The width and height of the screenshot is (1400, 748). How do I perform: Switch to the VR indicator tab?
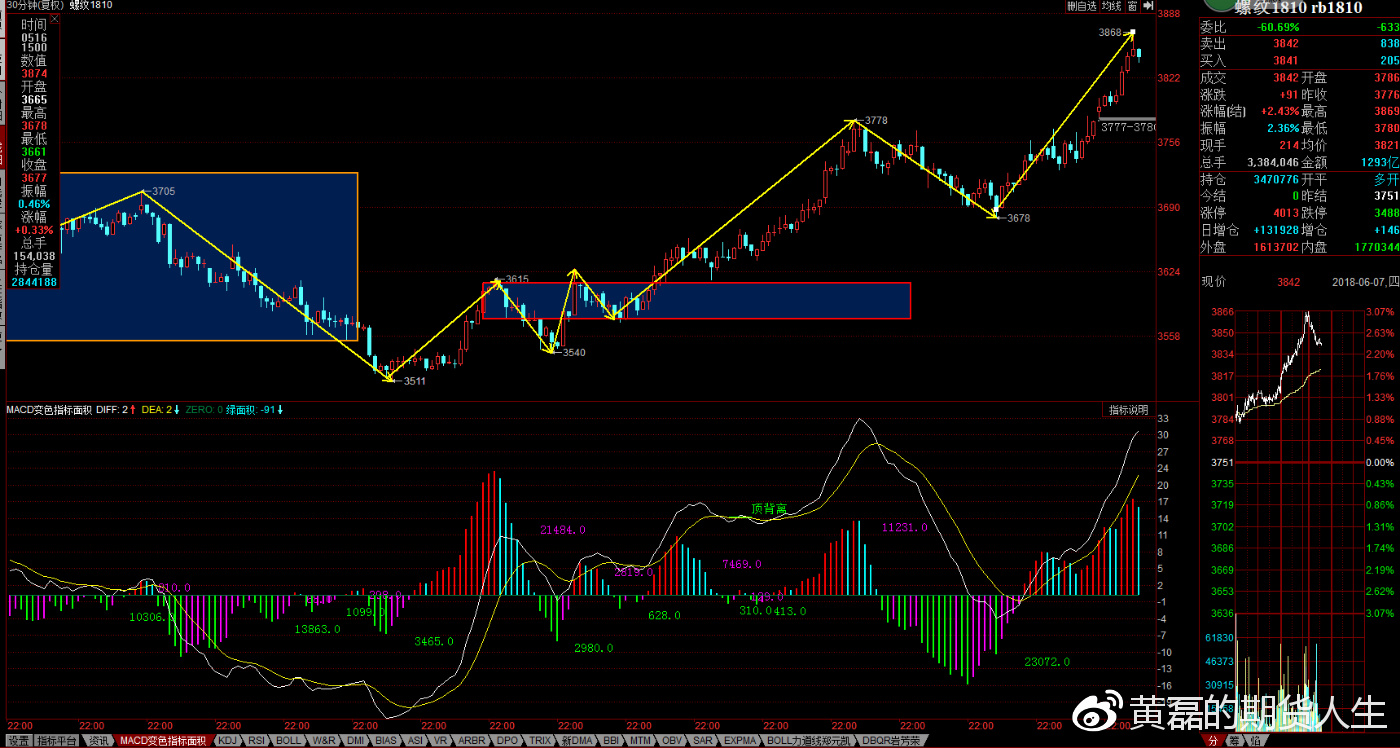tap(440, 741)
